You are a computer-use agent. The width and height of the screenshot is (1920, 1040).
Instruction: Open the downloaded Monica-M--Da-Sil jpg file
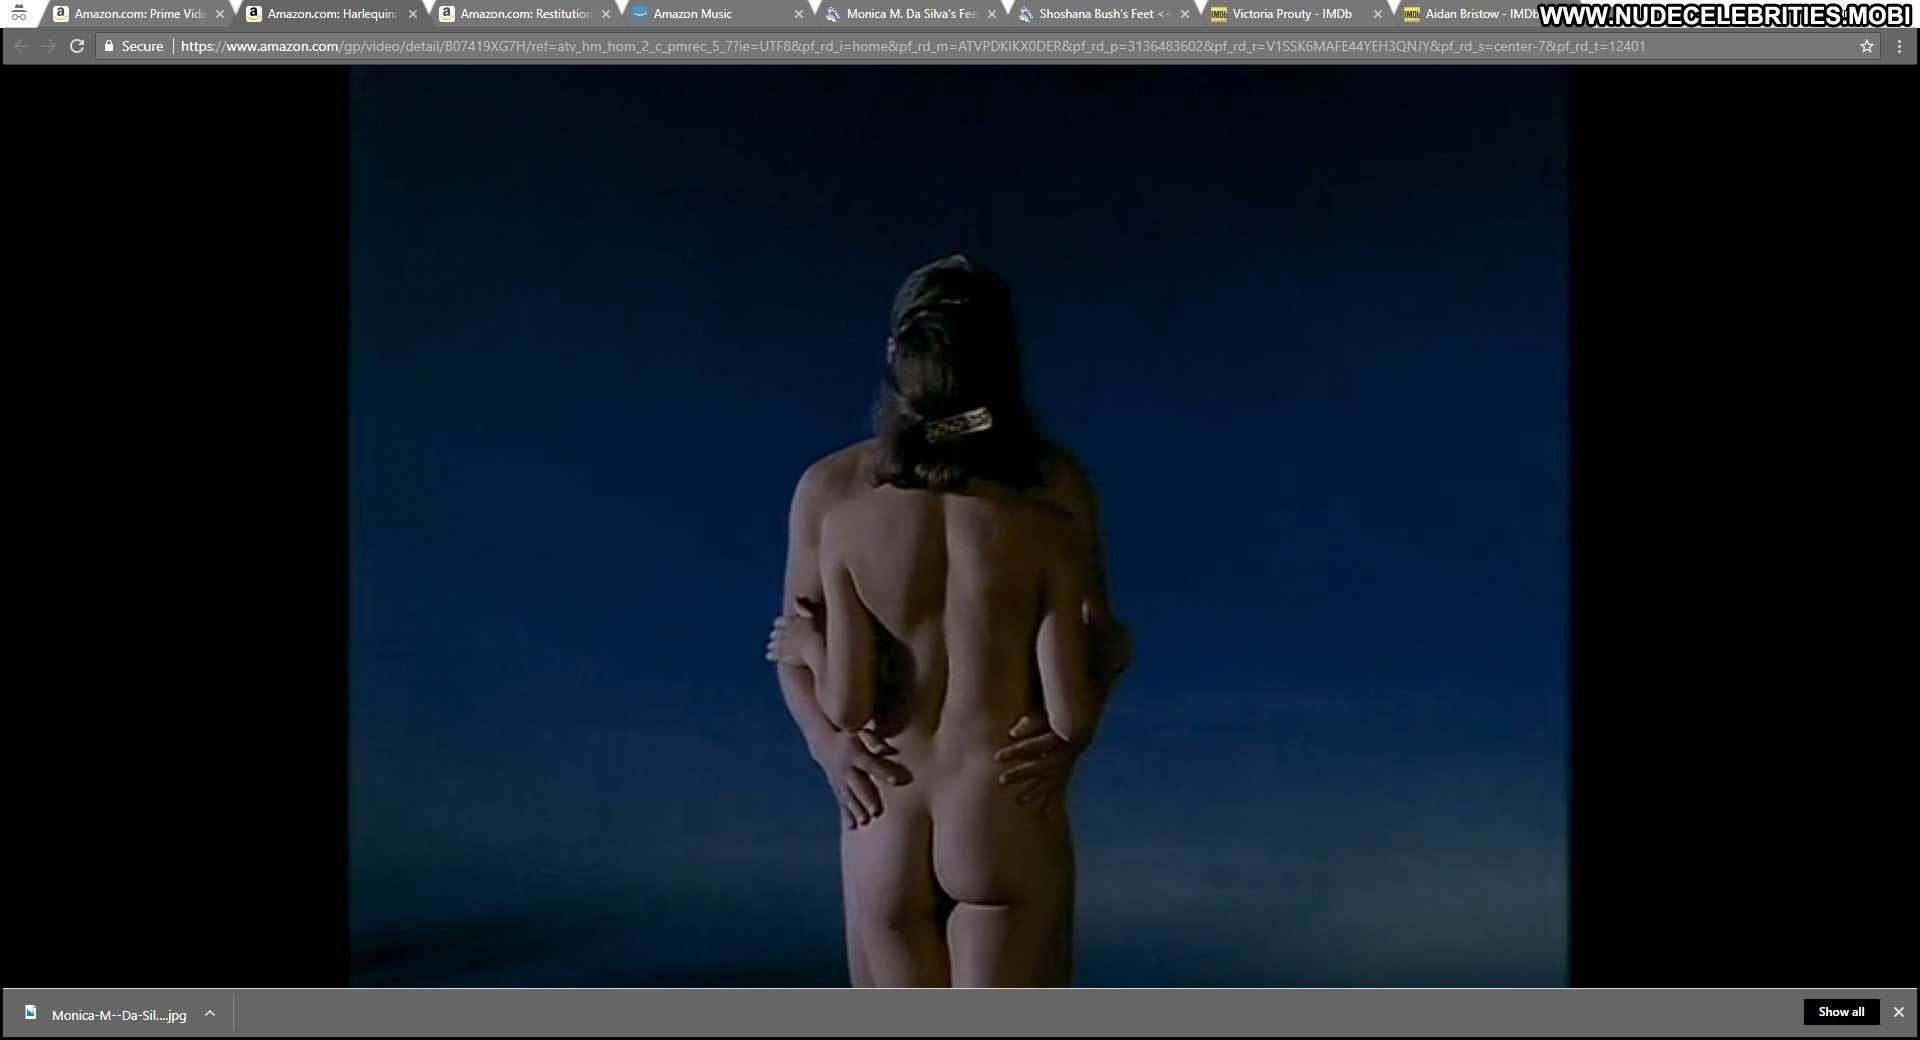[119, 1014]
